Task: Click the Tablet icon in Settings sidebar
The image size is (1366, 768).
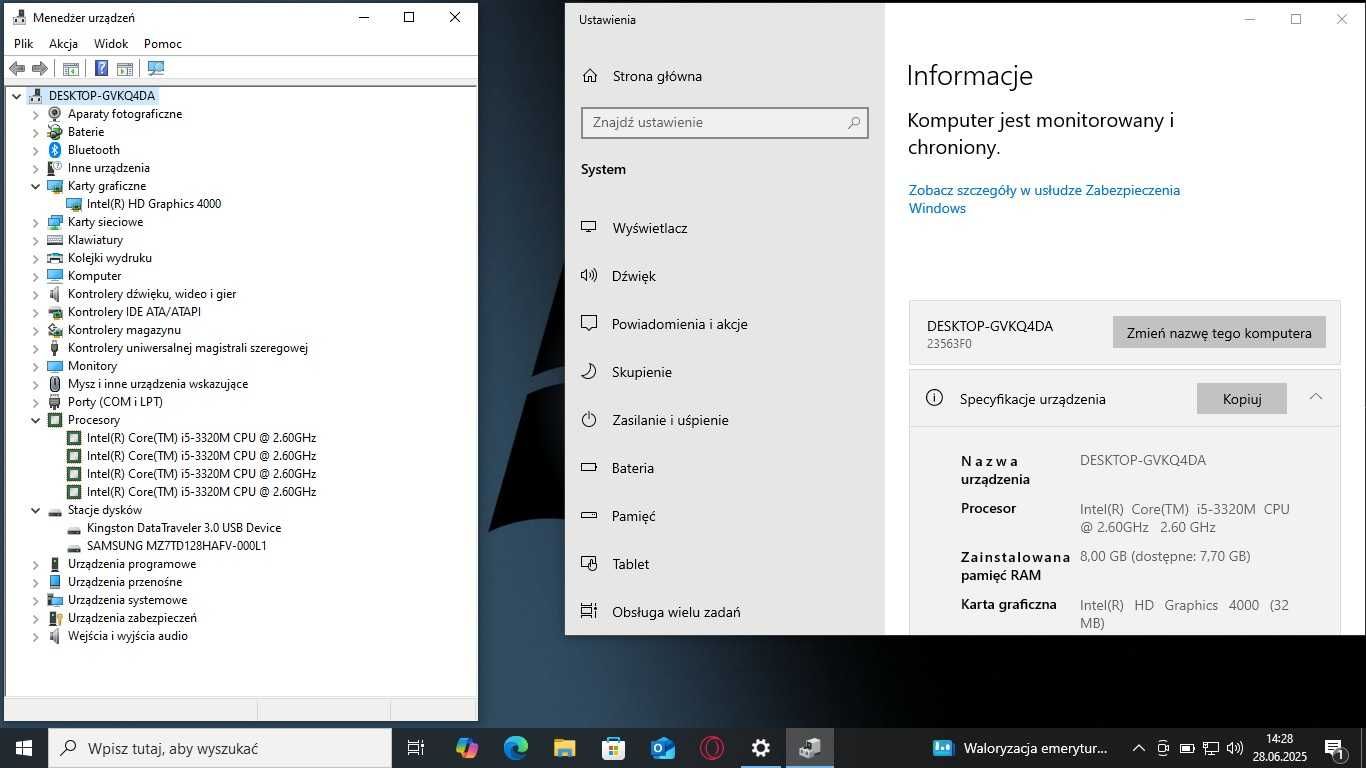Action: [x=589, y=563]
